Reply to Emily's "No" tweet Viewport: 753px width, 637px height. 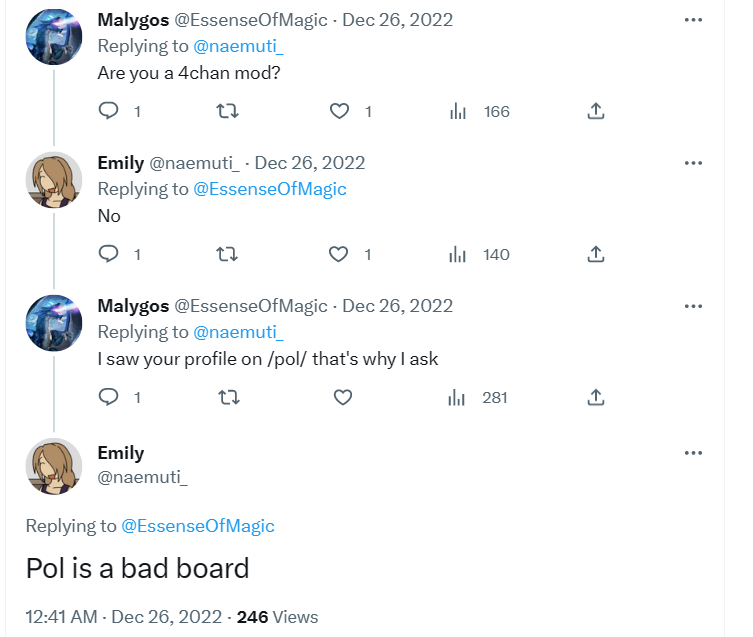(x=109, y=255)
